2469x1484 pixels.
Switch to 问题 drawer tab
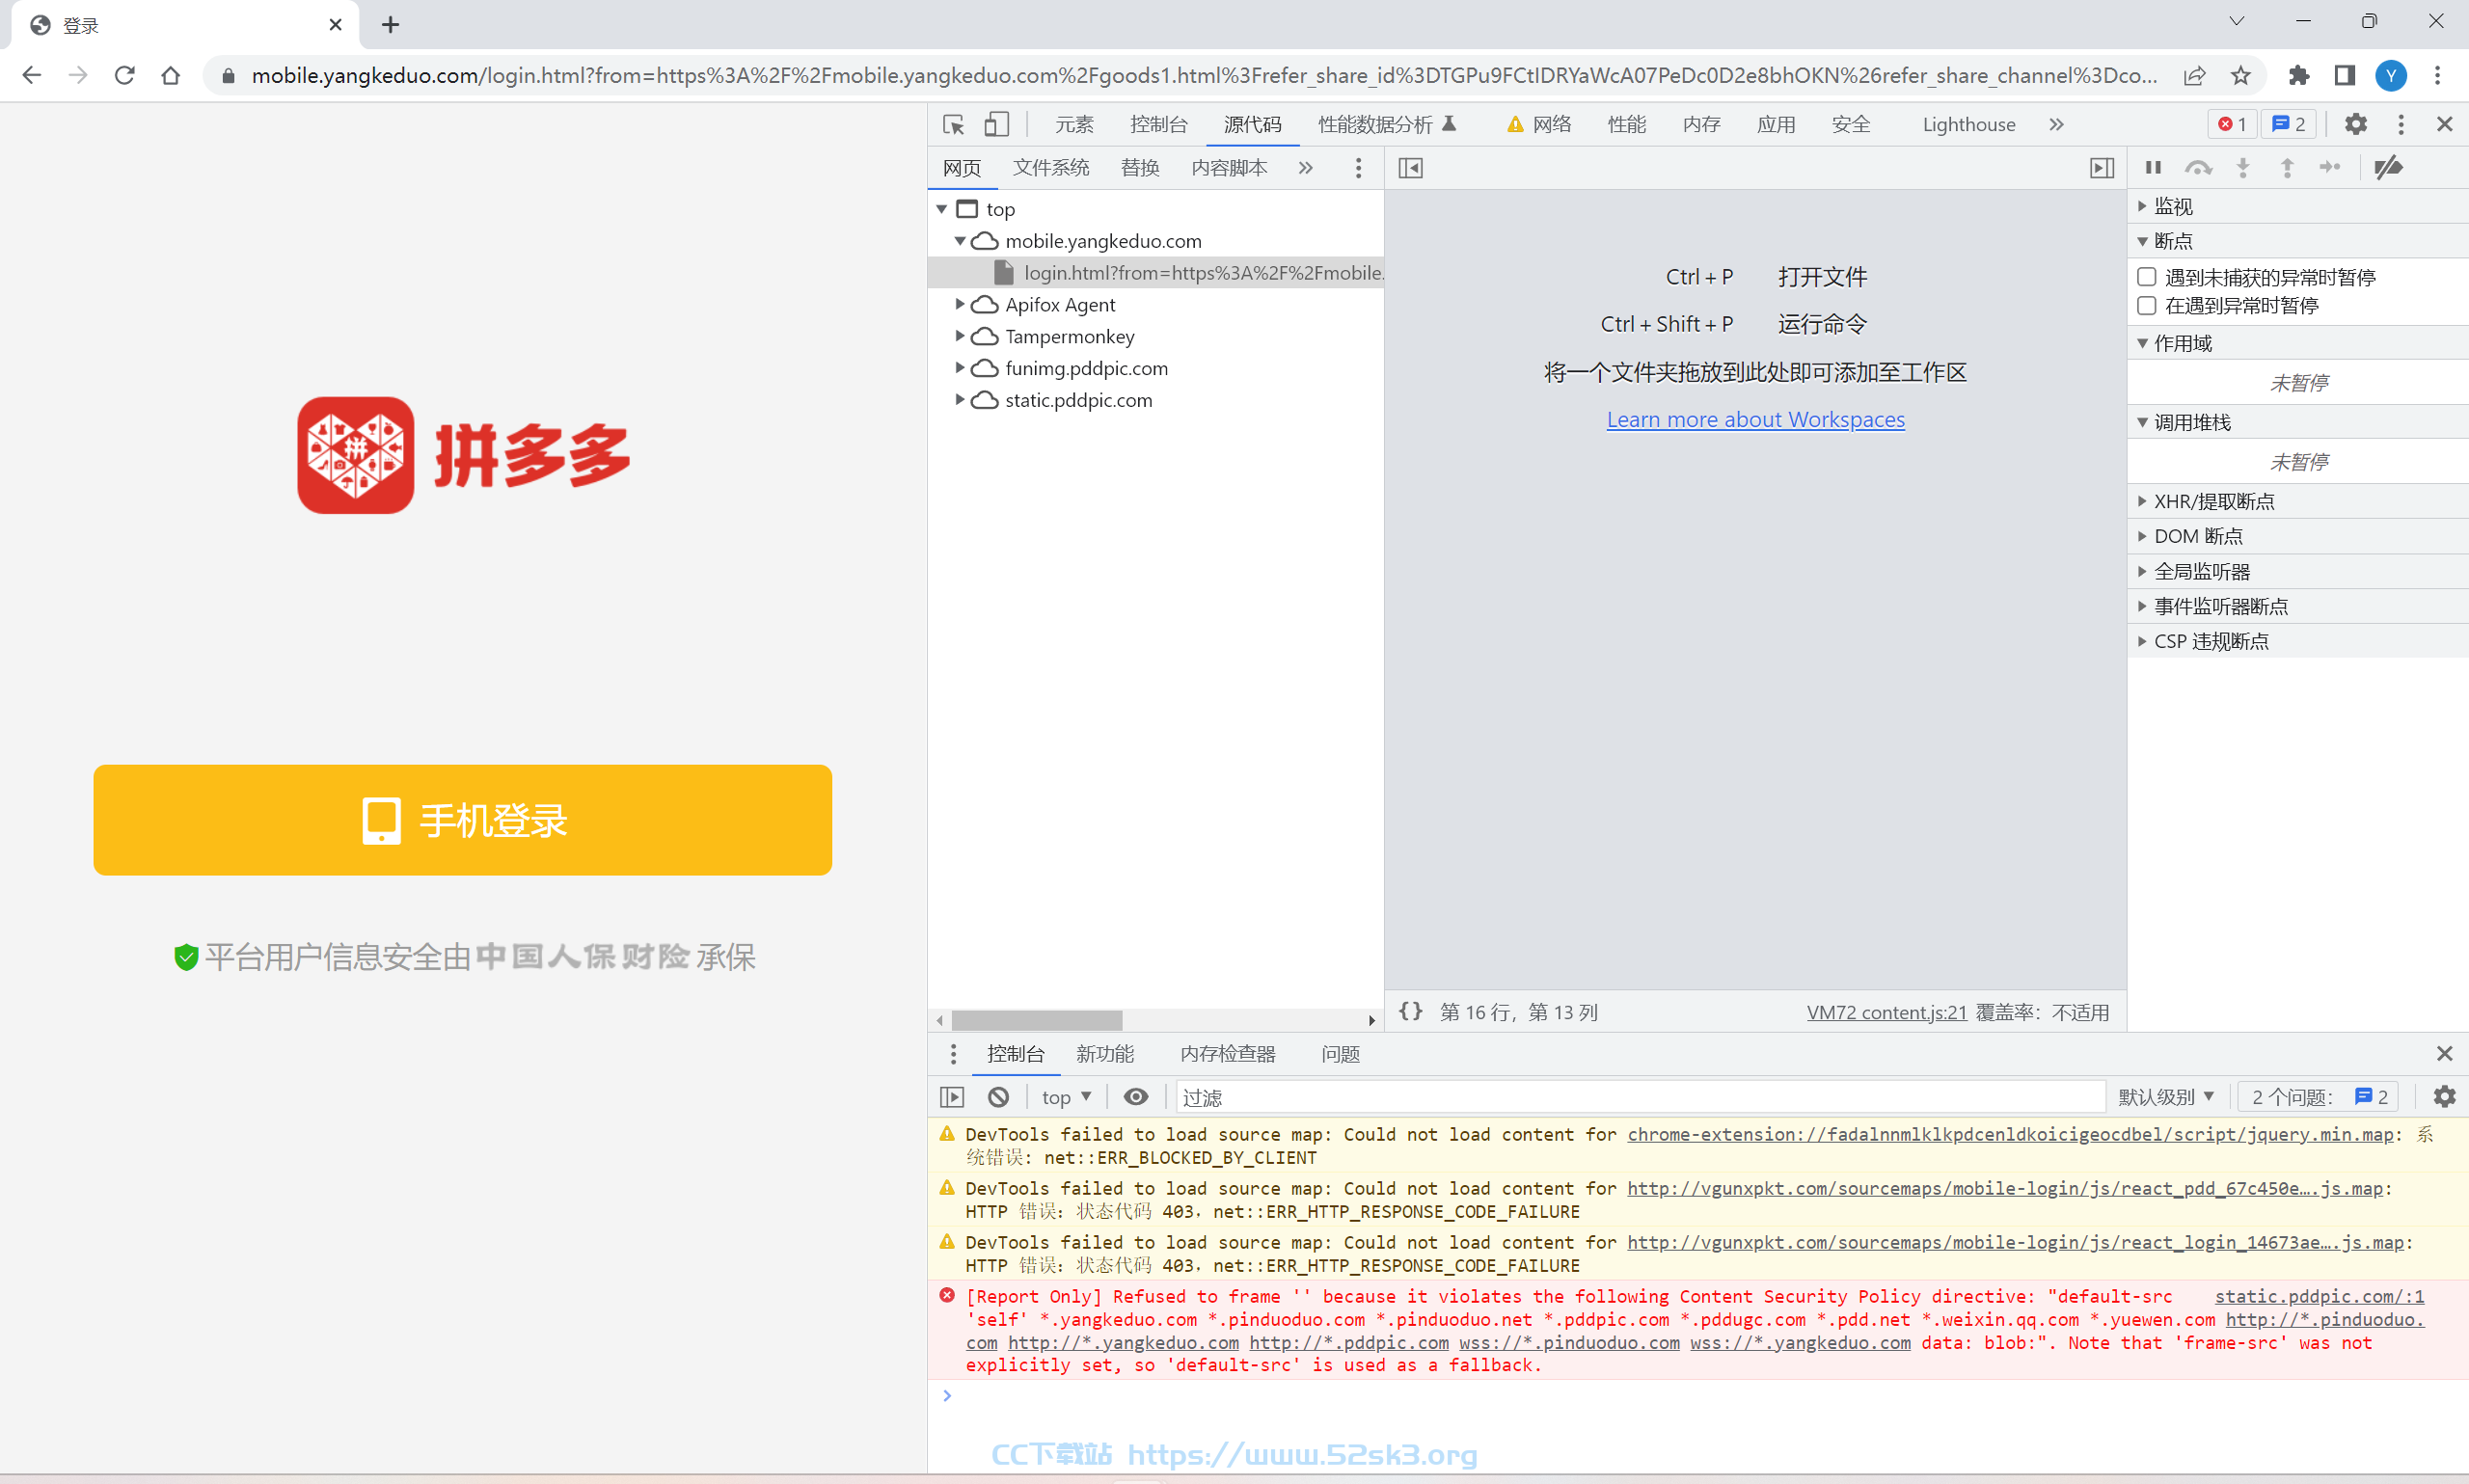click(x=1340, y=1054)
